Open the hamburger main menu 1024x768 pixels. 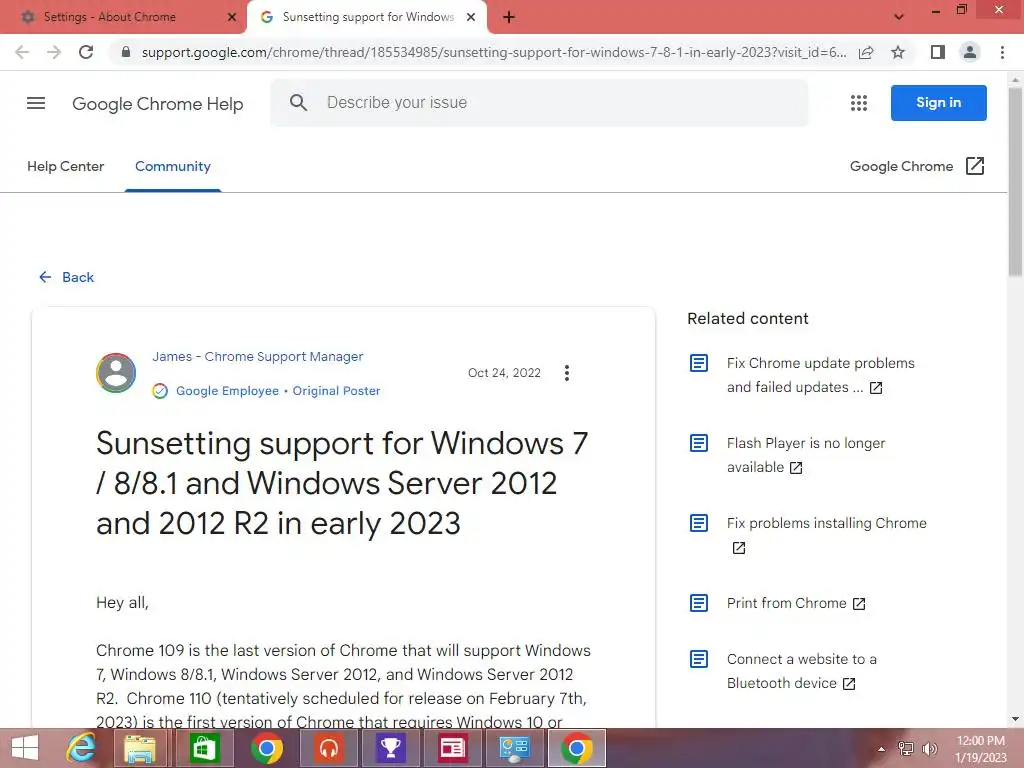(36, 103)
